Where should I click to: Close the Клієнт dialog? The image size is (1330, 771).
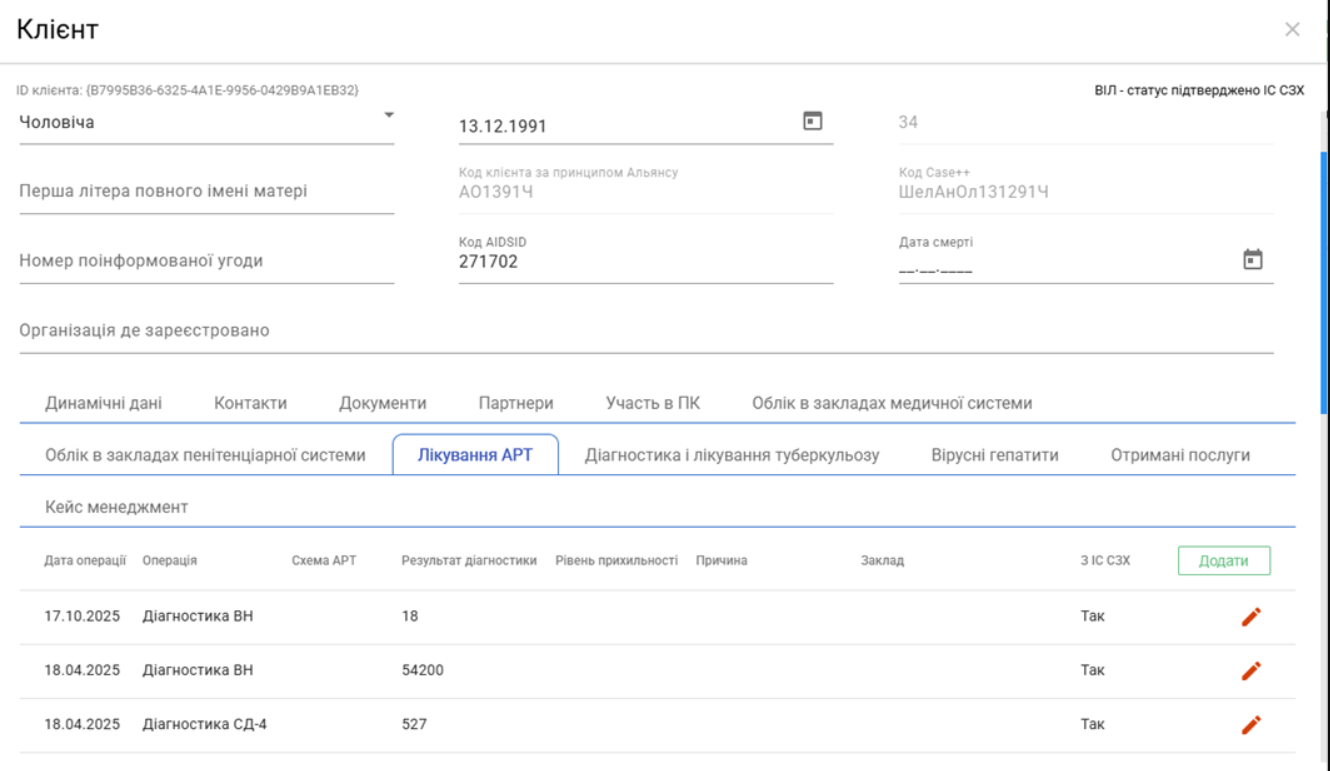point(1292,30)
